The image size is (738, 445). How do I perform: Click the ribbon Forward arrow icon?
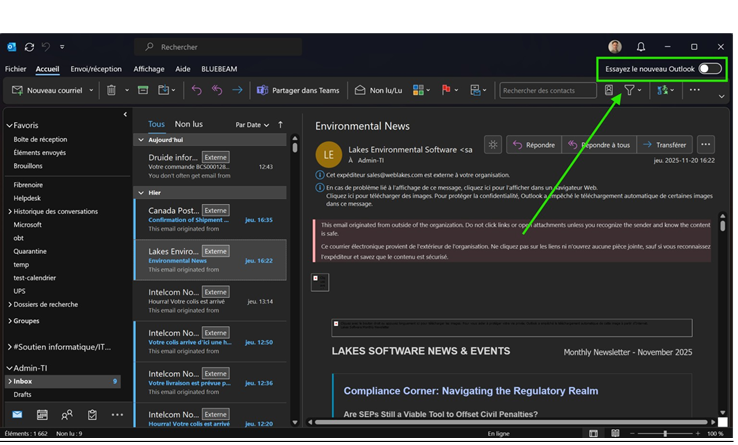click(237, 90)
